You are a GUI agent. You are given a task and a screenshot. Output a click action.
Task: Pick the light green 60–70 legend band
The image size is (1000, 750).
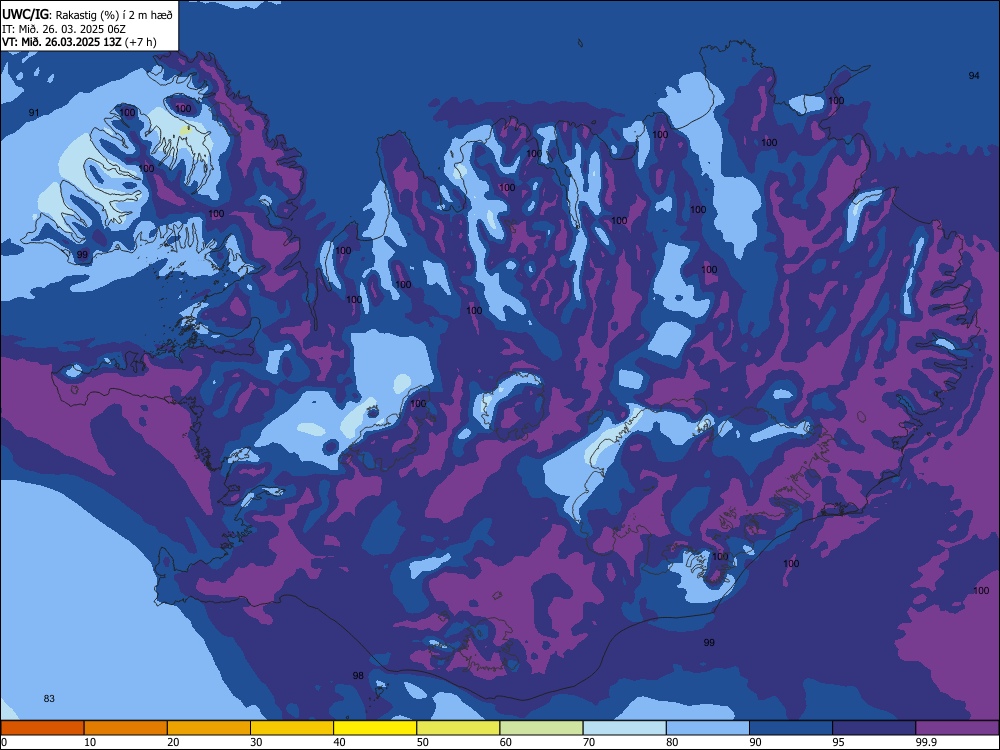tap(541, 728)
